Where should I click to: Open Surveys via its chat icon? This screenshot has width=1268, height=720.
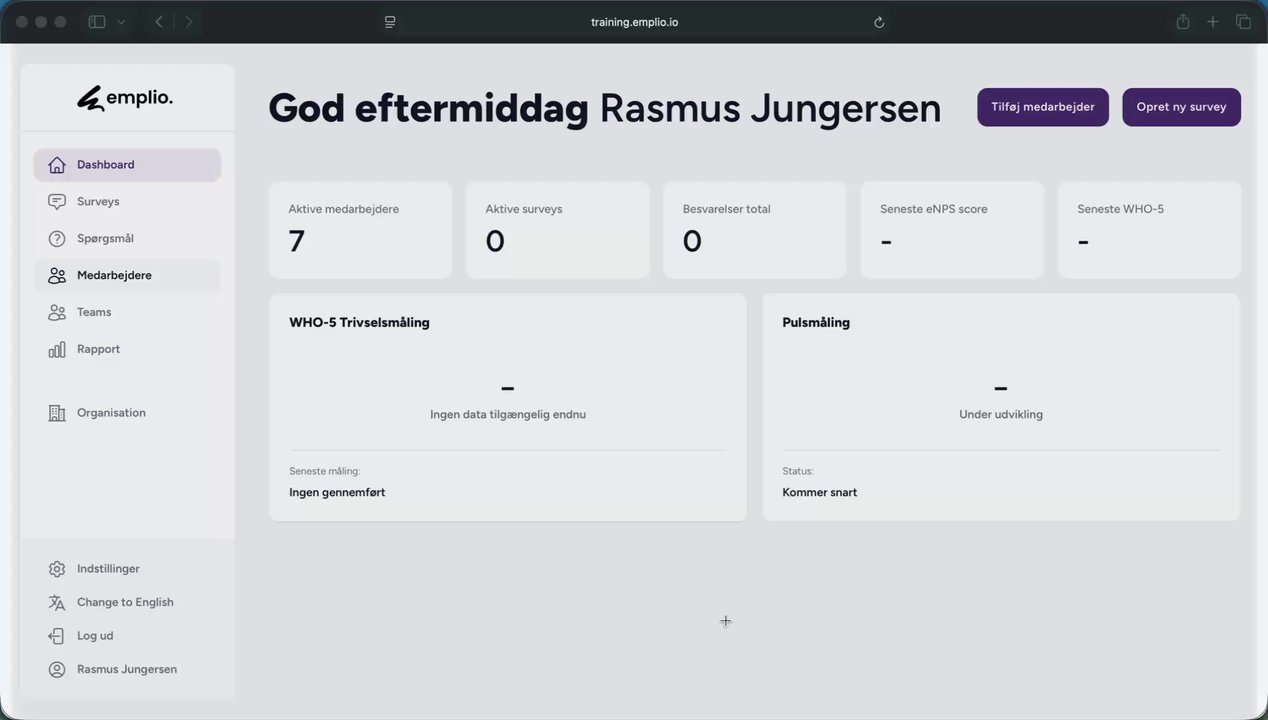(x=57, y=202)
